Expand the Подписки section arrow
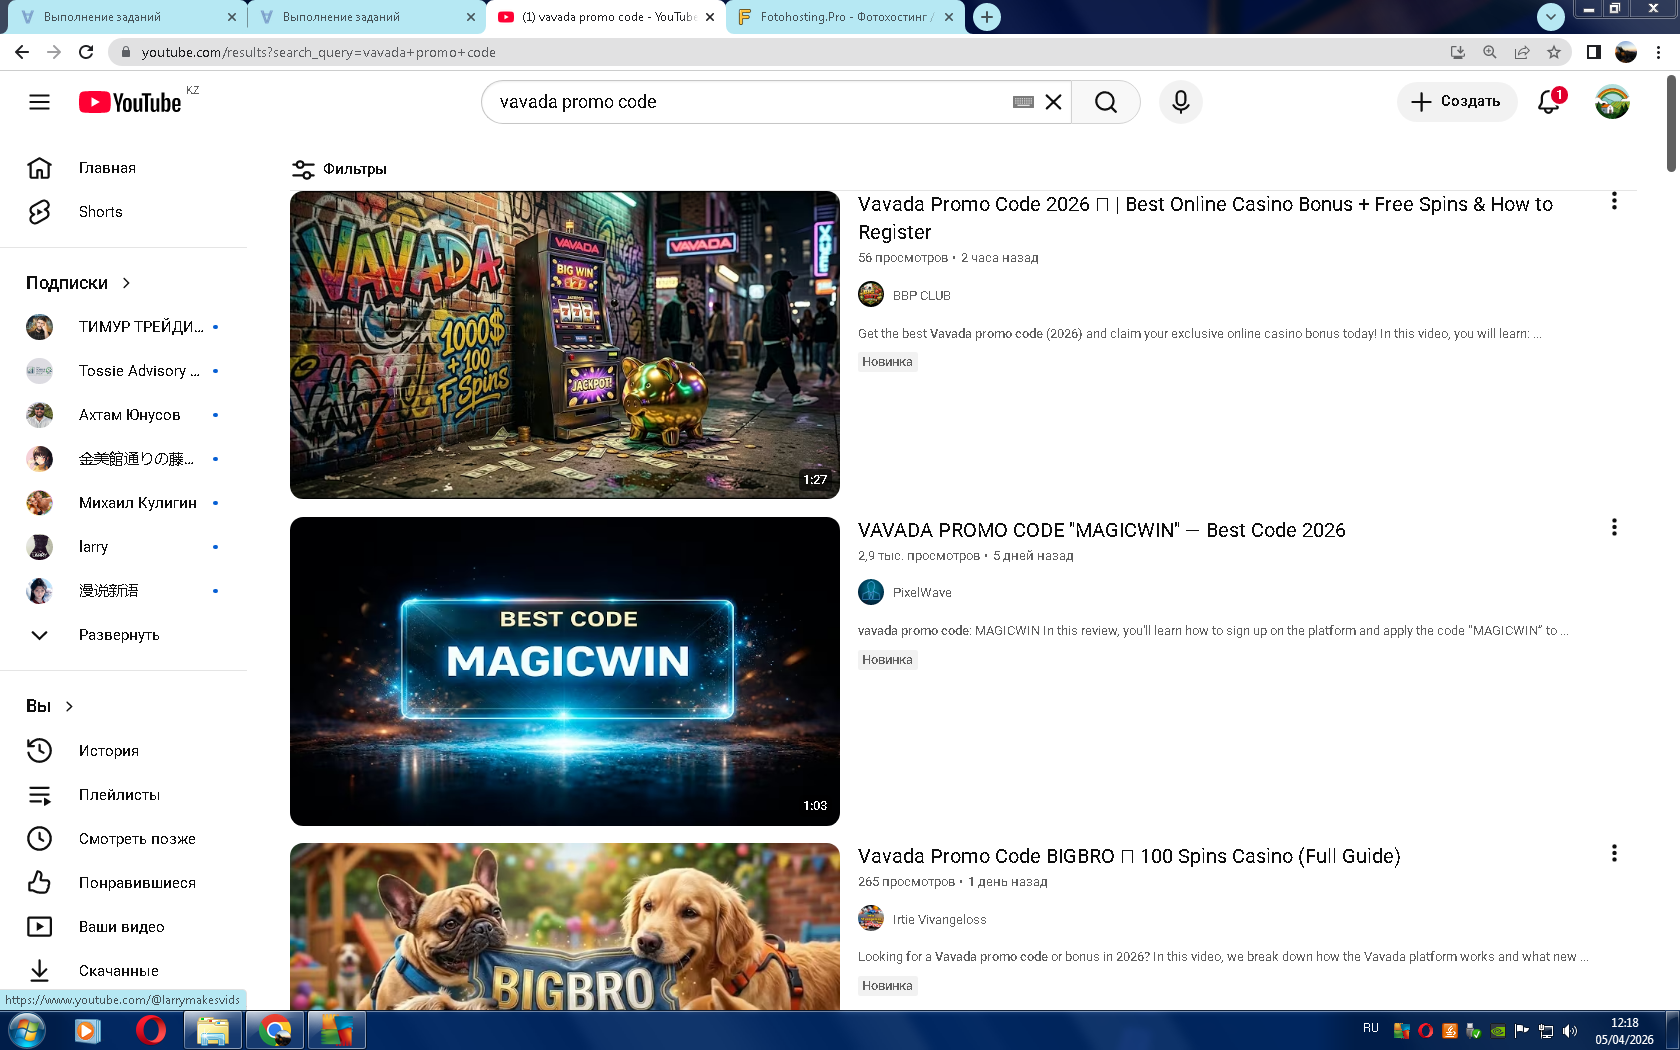 (126, 283)
